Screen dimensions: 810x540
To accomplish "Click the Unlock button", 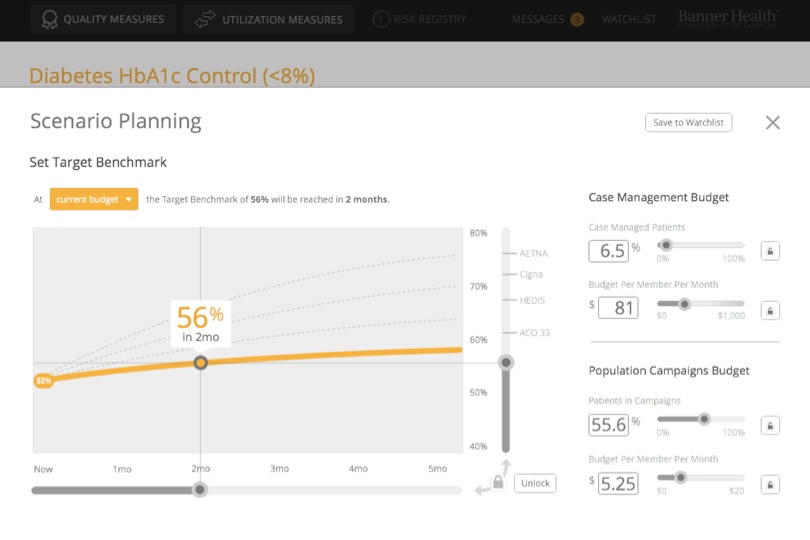I will 535,483.
